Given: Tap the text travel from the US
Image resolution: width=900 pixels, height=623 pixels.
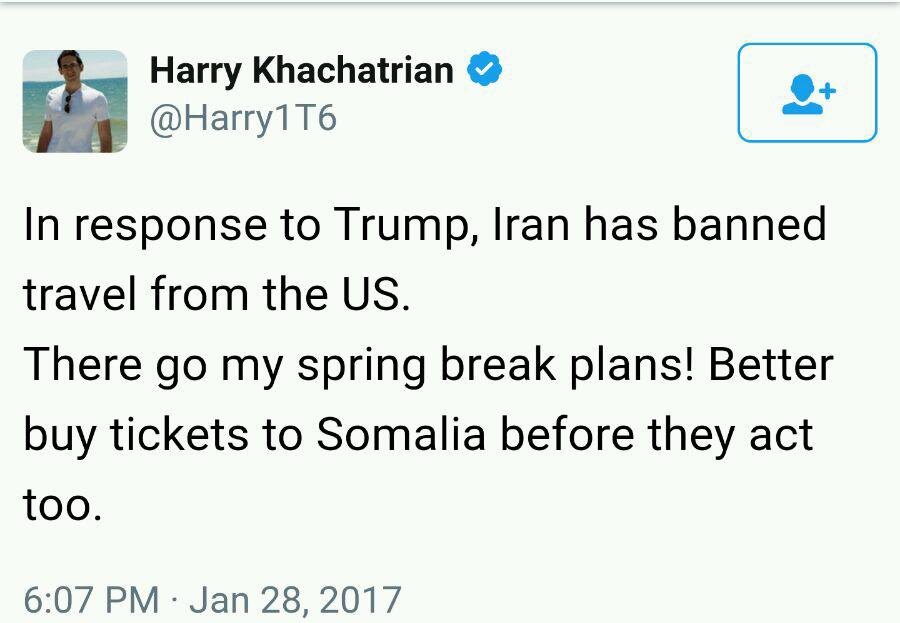Looking at the screenshot, I should point(215,296).
